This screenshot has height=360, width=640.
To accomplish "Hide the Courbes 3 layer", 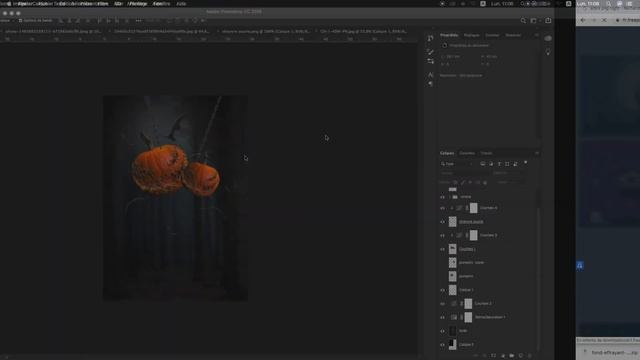I will pos(442,236).
